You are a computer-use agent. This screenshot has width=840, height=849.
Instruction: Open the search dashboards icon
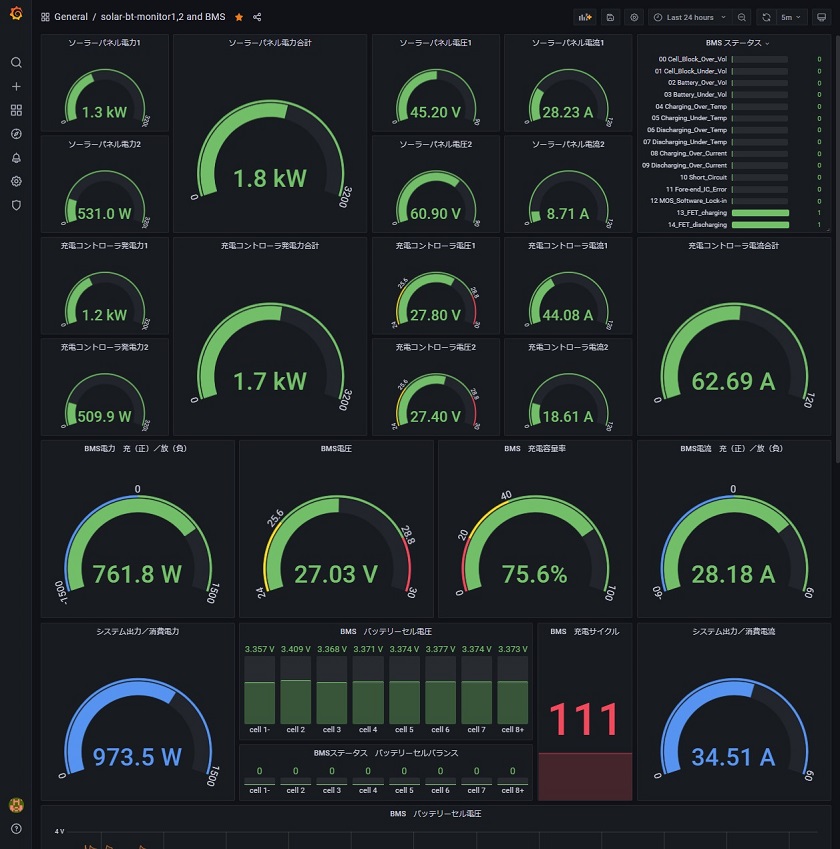point(16,63)
